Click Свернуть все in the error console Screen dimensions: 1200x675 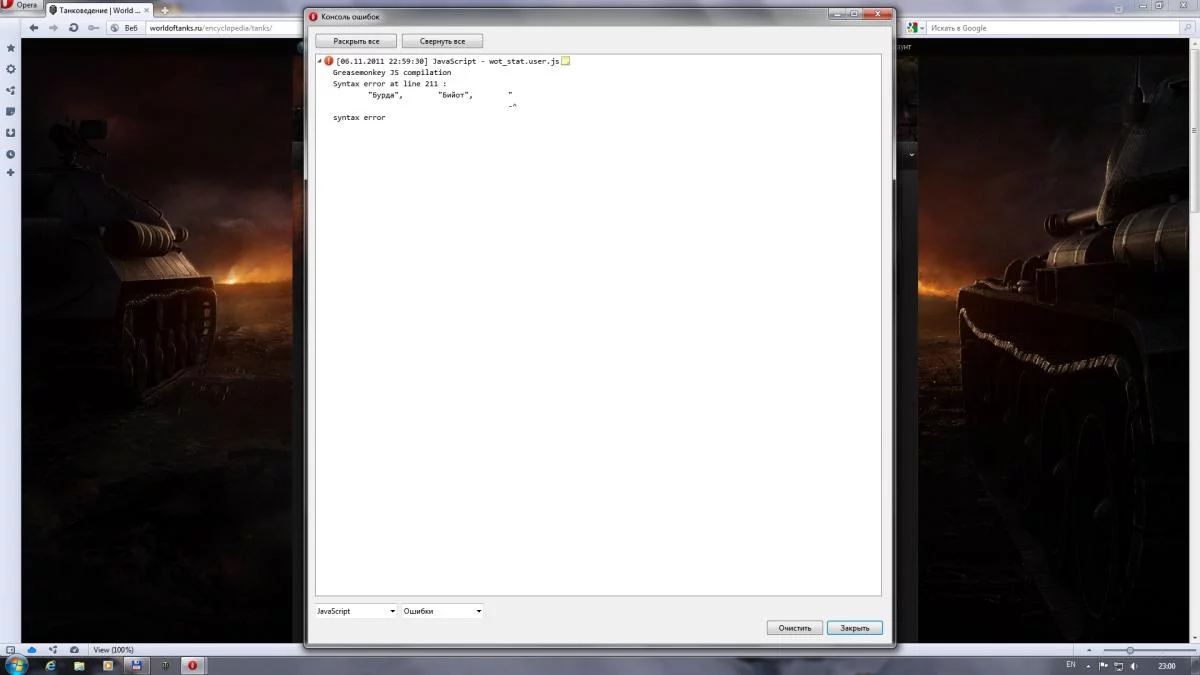[442, 41]
